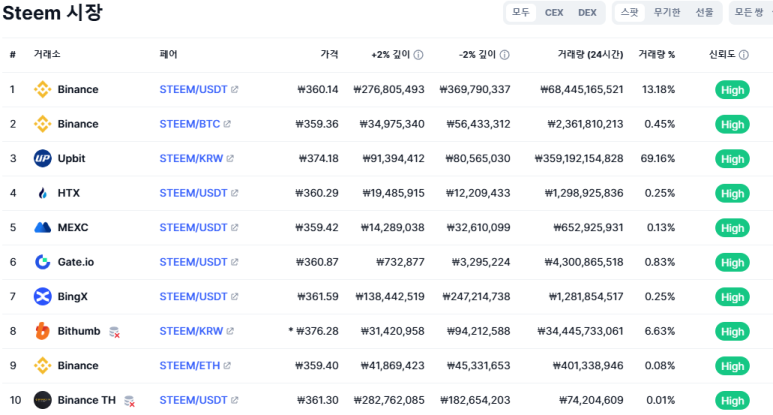Click the Binance TH logo icon
The width and height of the screenshot is (773, 415).
pos(42,400)
